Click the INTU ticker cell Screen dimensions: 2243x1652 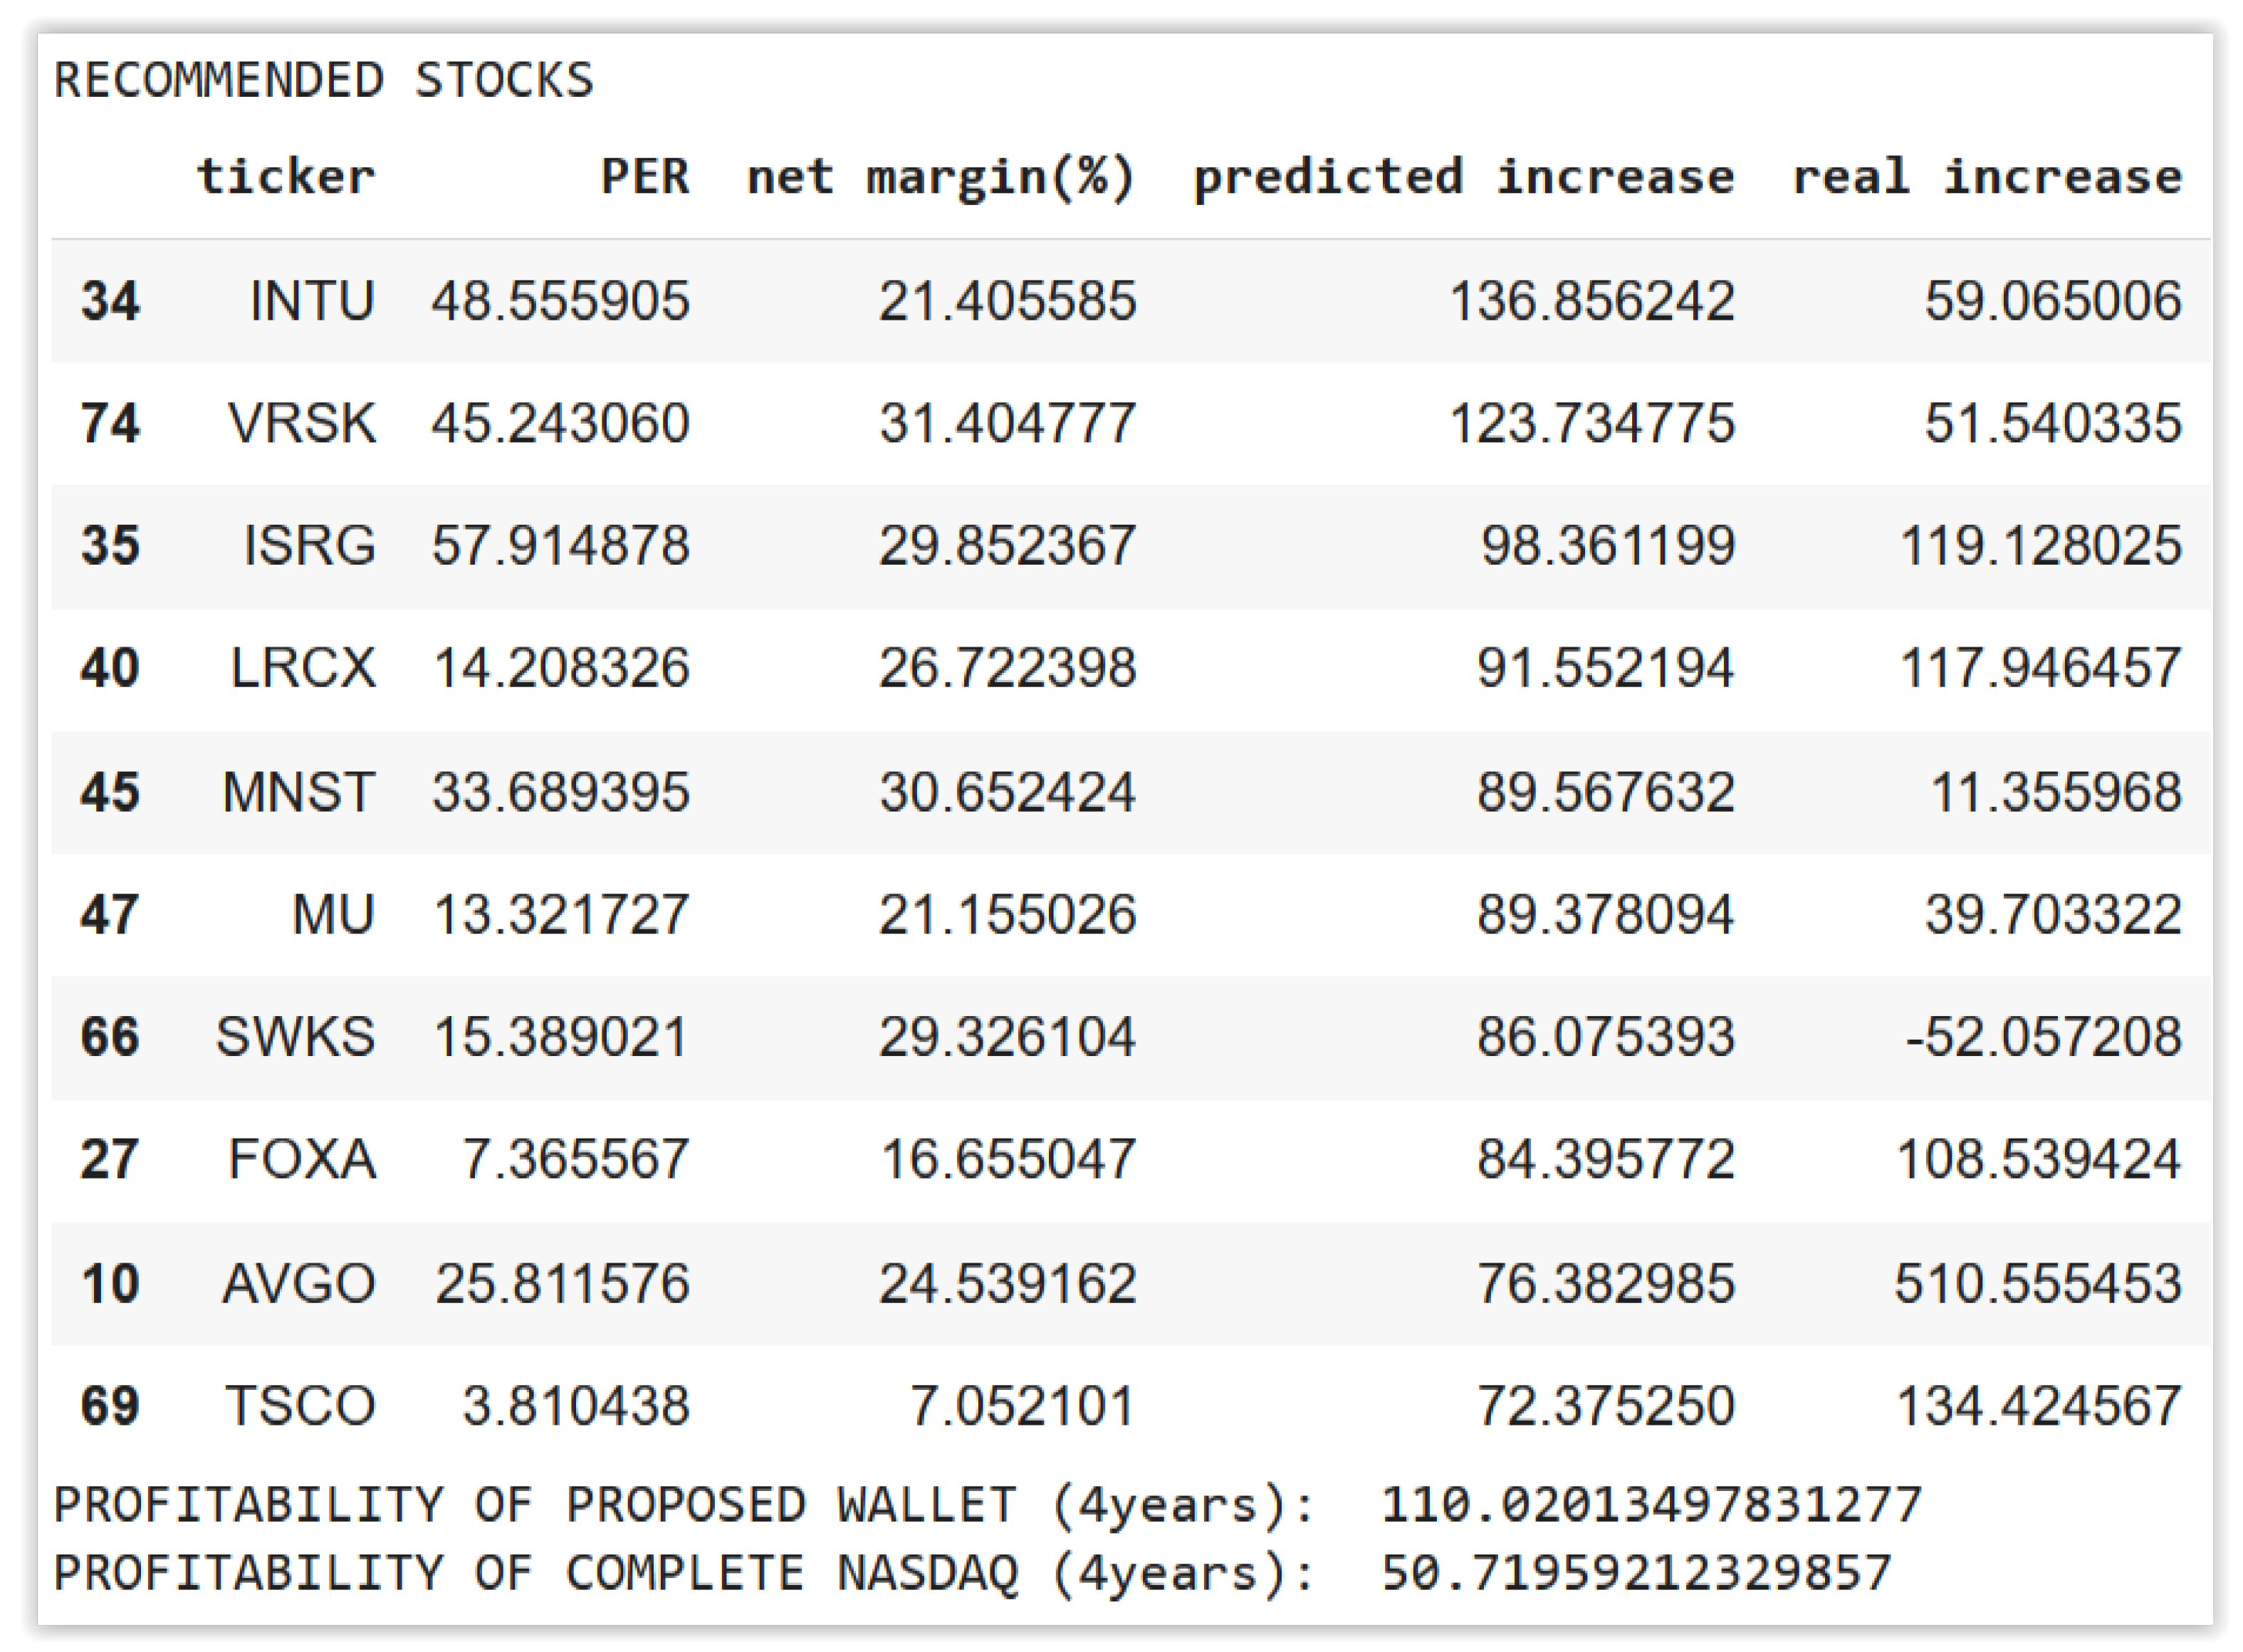click(313, 301)
